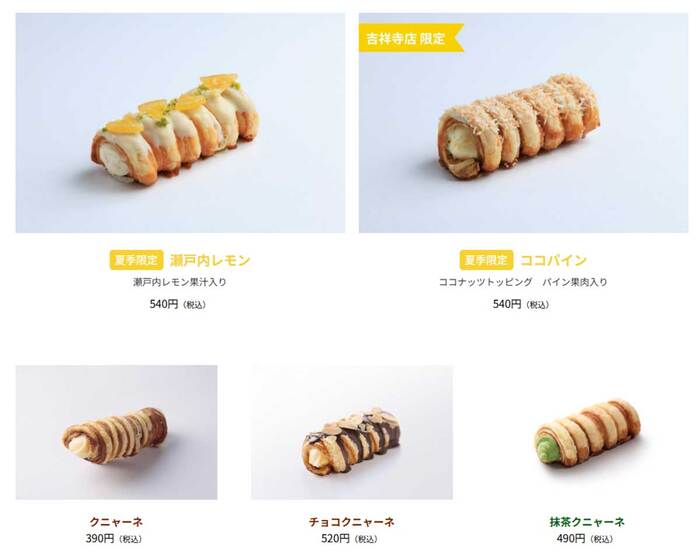This screenshot has height=555, width=700.
Task: Select the plain クニャーネ product image
Action: [x=117, y=432]
